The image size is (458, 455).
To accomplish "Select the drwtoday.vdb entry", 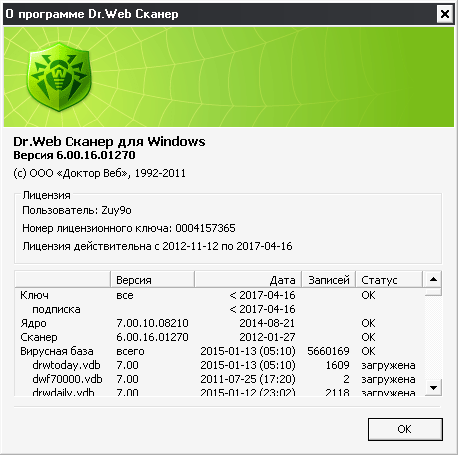I will (x=220, y=365).
